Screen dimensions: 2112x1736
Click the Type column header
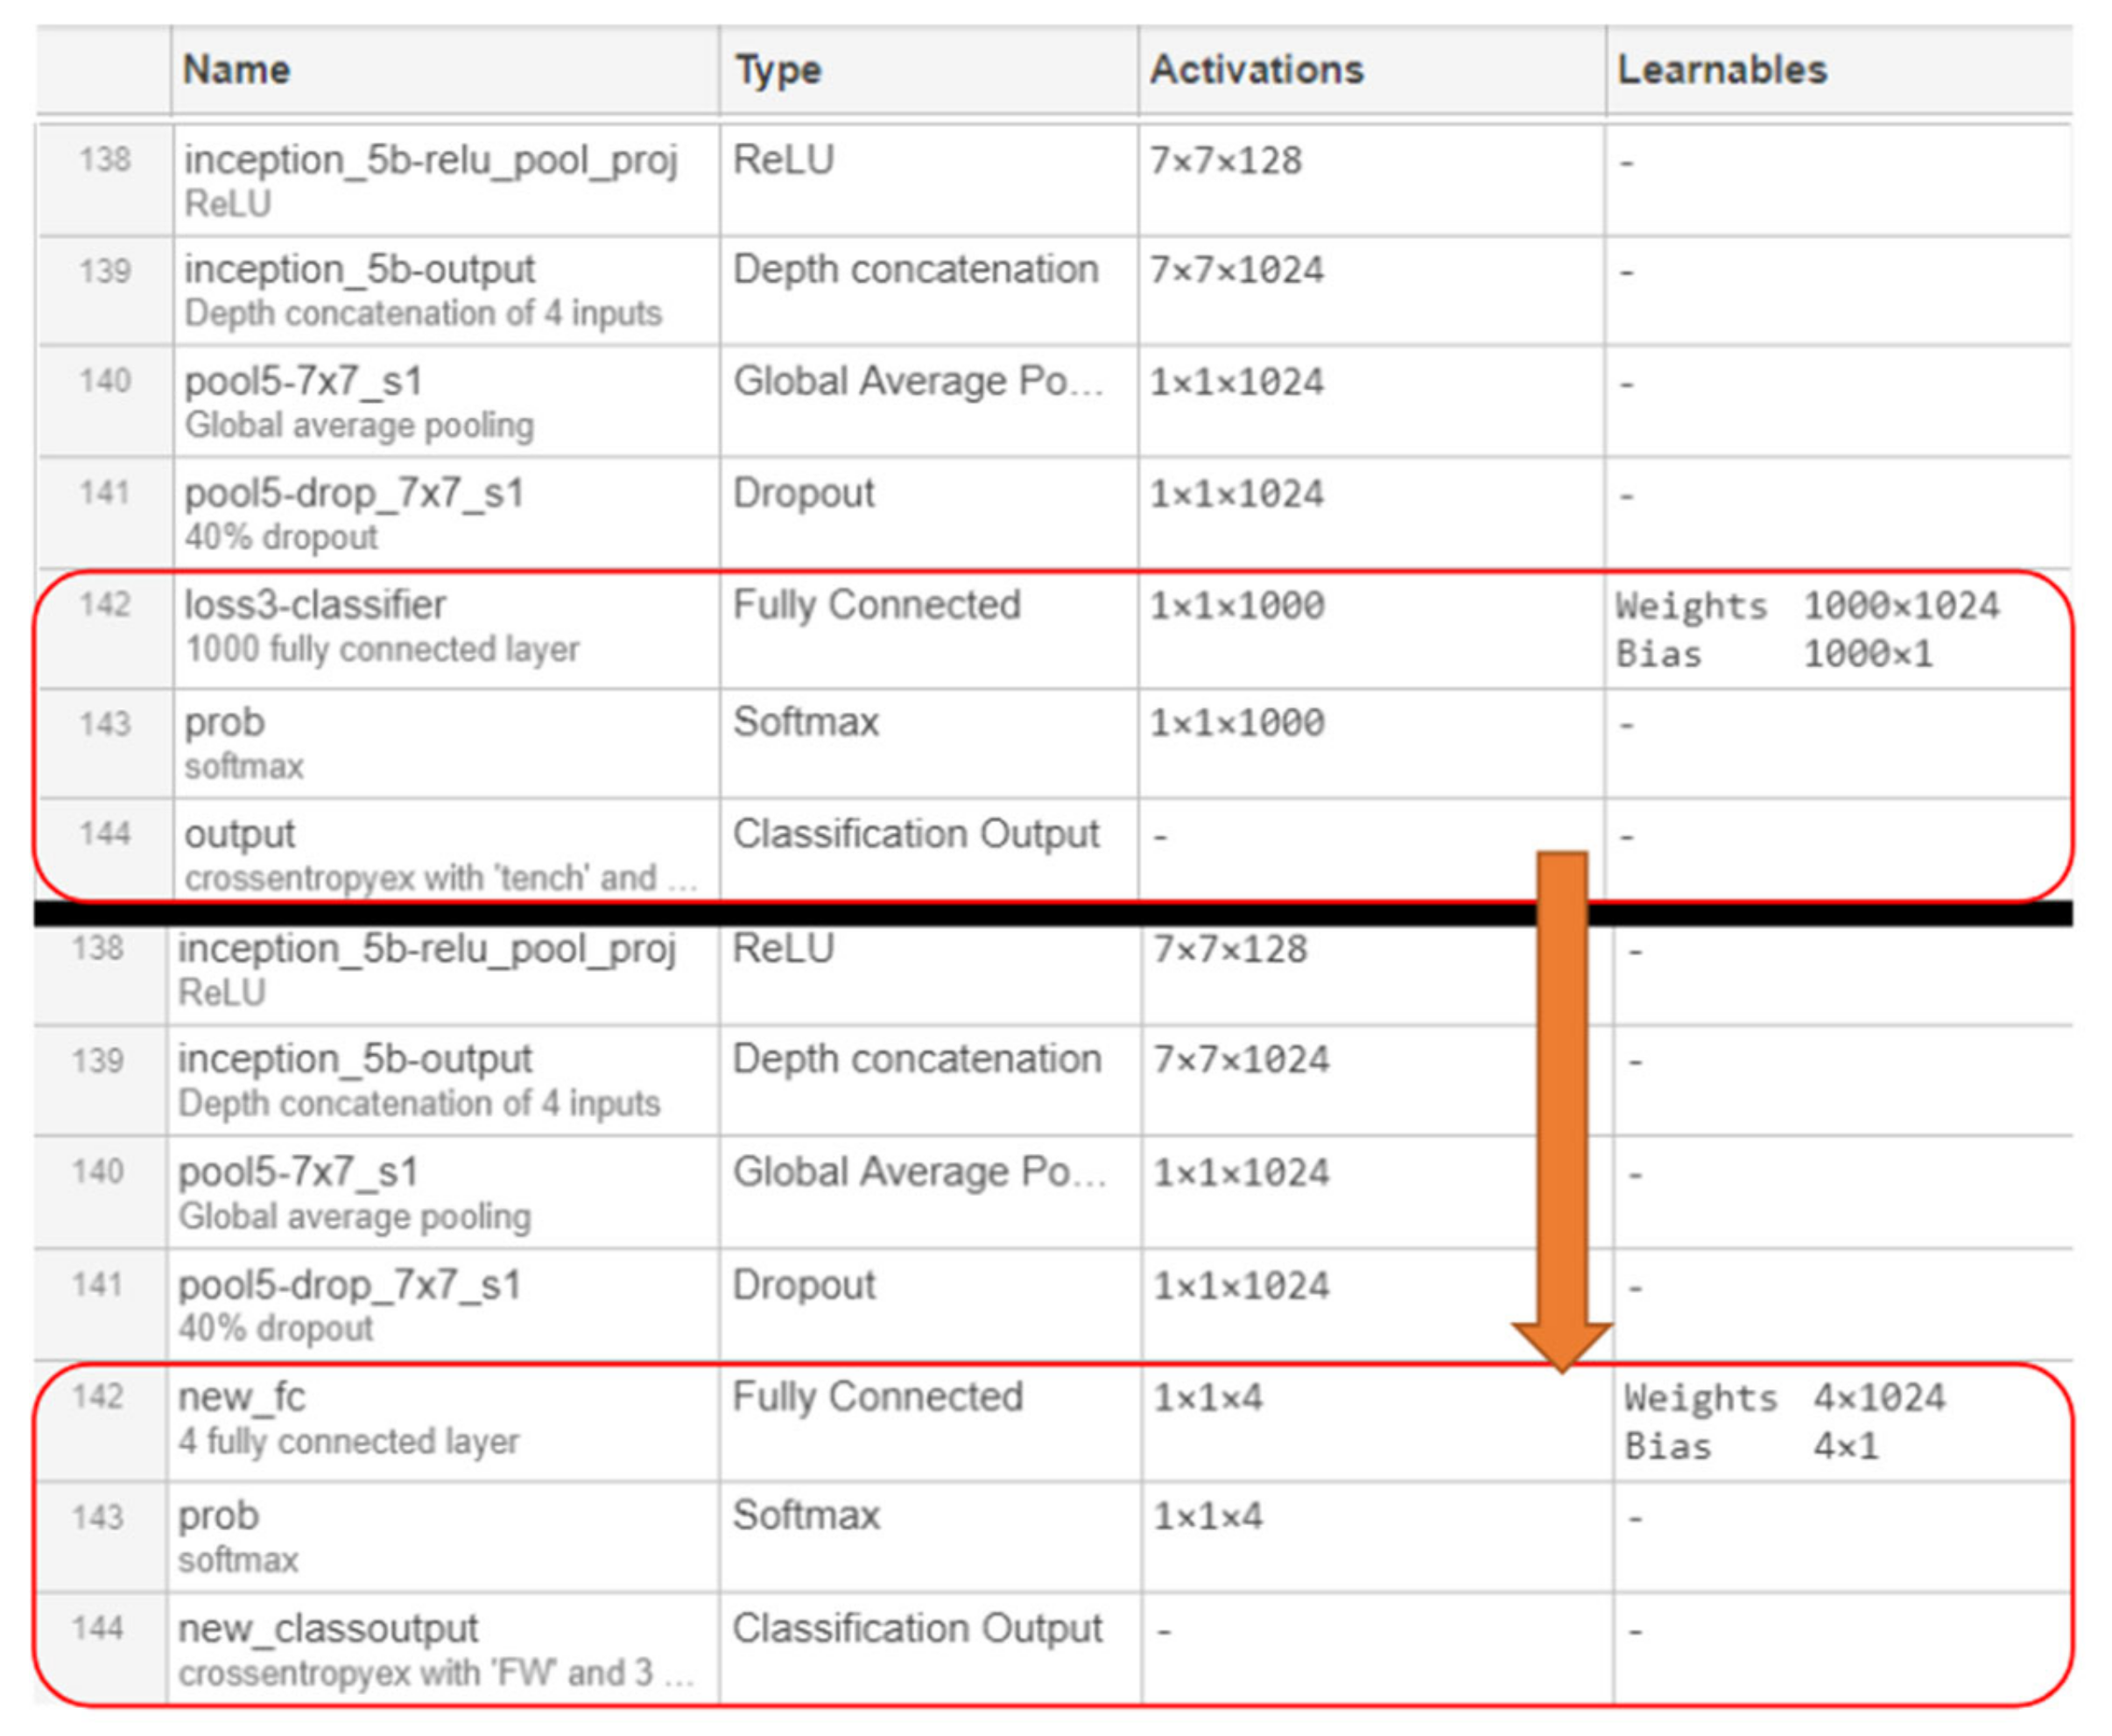click(x=778, y=70)
